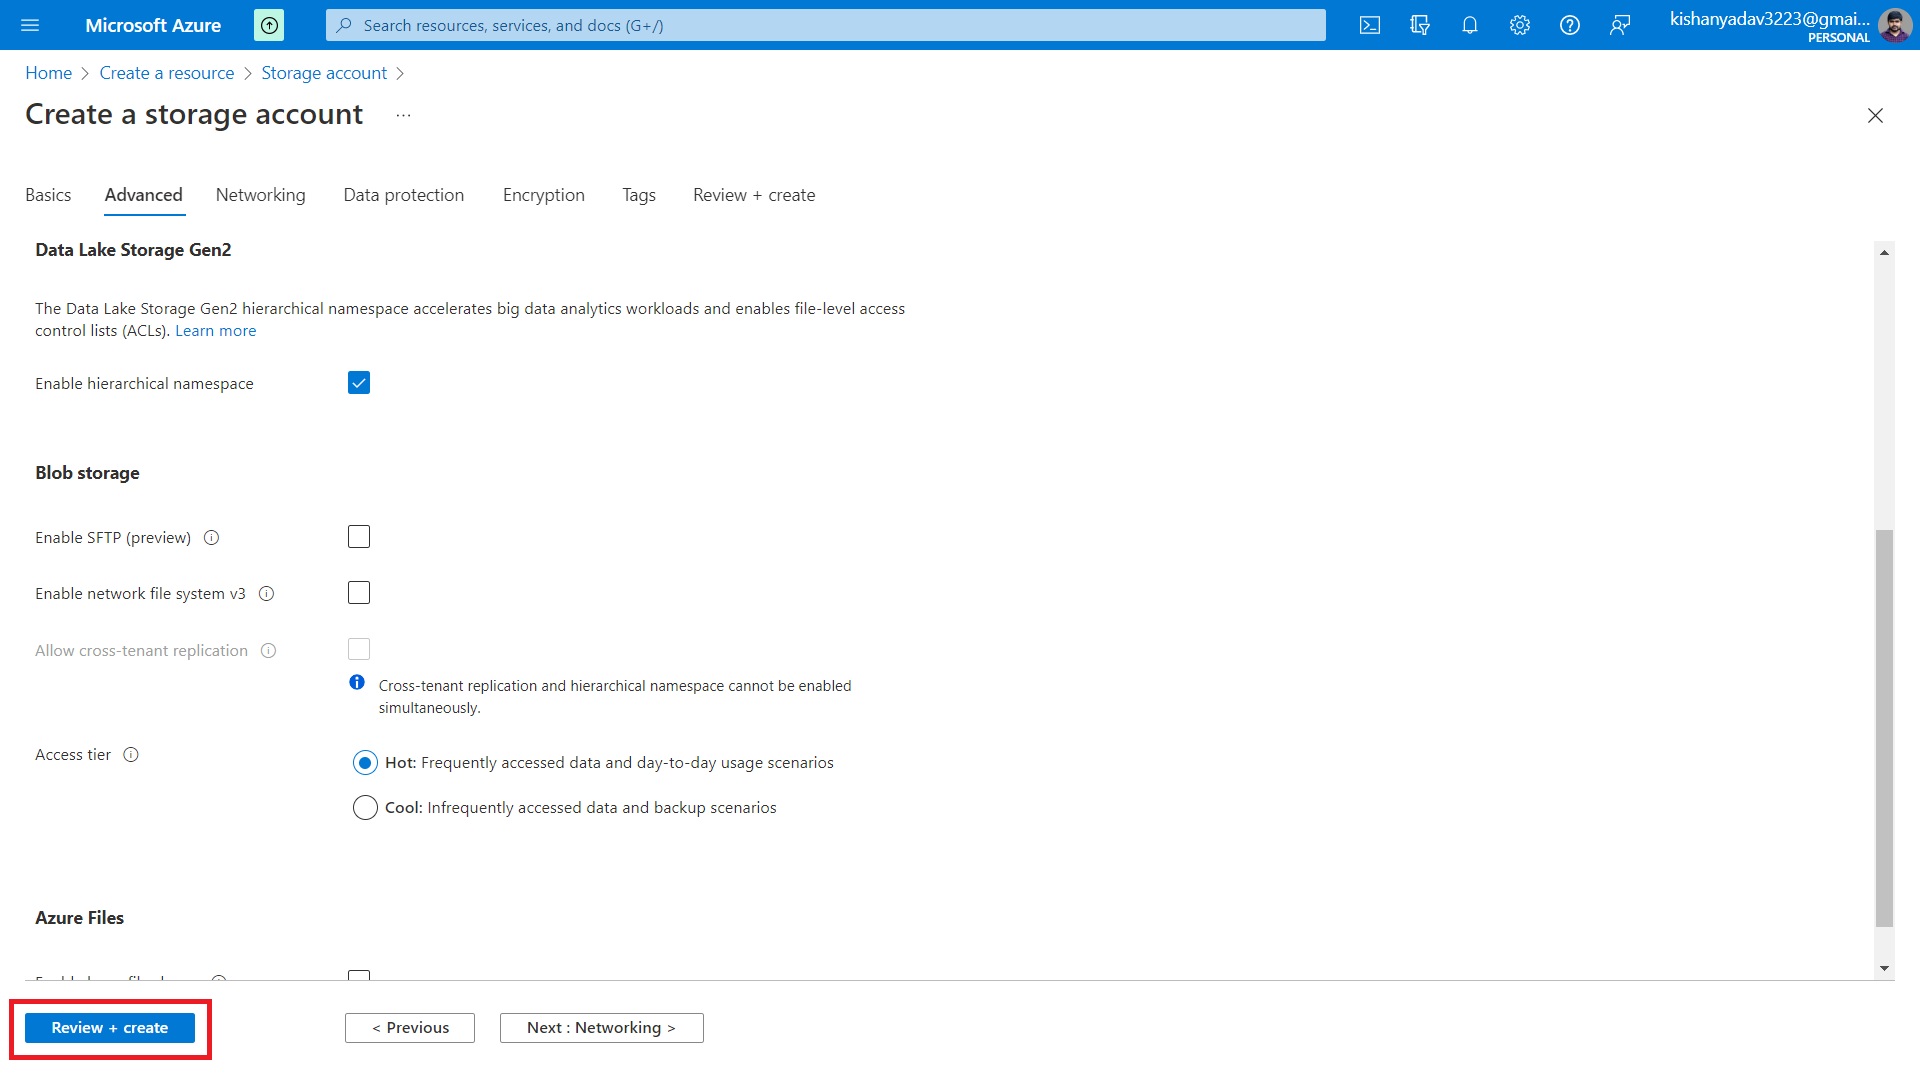
Task: Show info tooltip for Enable network file system v3
Action: click(266, 594)
